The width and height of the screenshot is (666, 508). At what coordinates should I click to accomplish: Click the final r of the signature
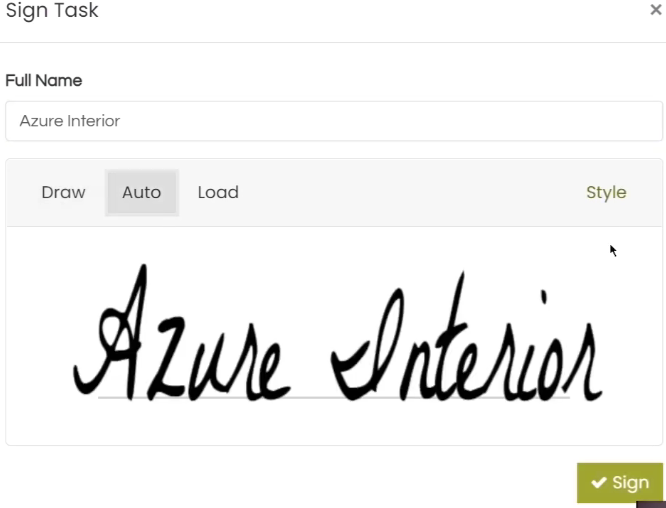(583, 361)
